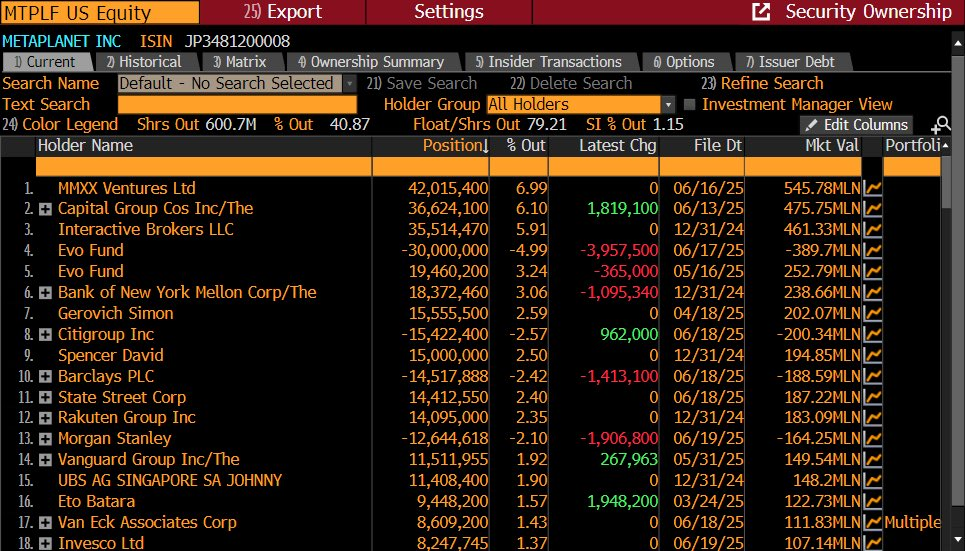Screen dimensions: 965x551
Task: Open chart icon for Morgan Stanley
Action: [x=872, y=438]
